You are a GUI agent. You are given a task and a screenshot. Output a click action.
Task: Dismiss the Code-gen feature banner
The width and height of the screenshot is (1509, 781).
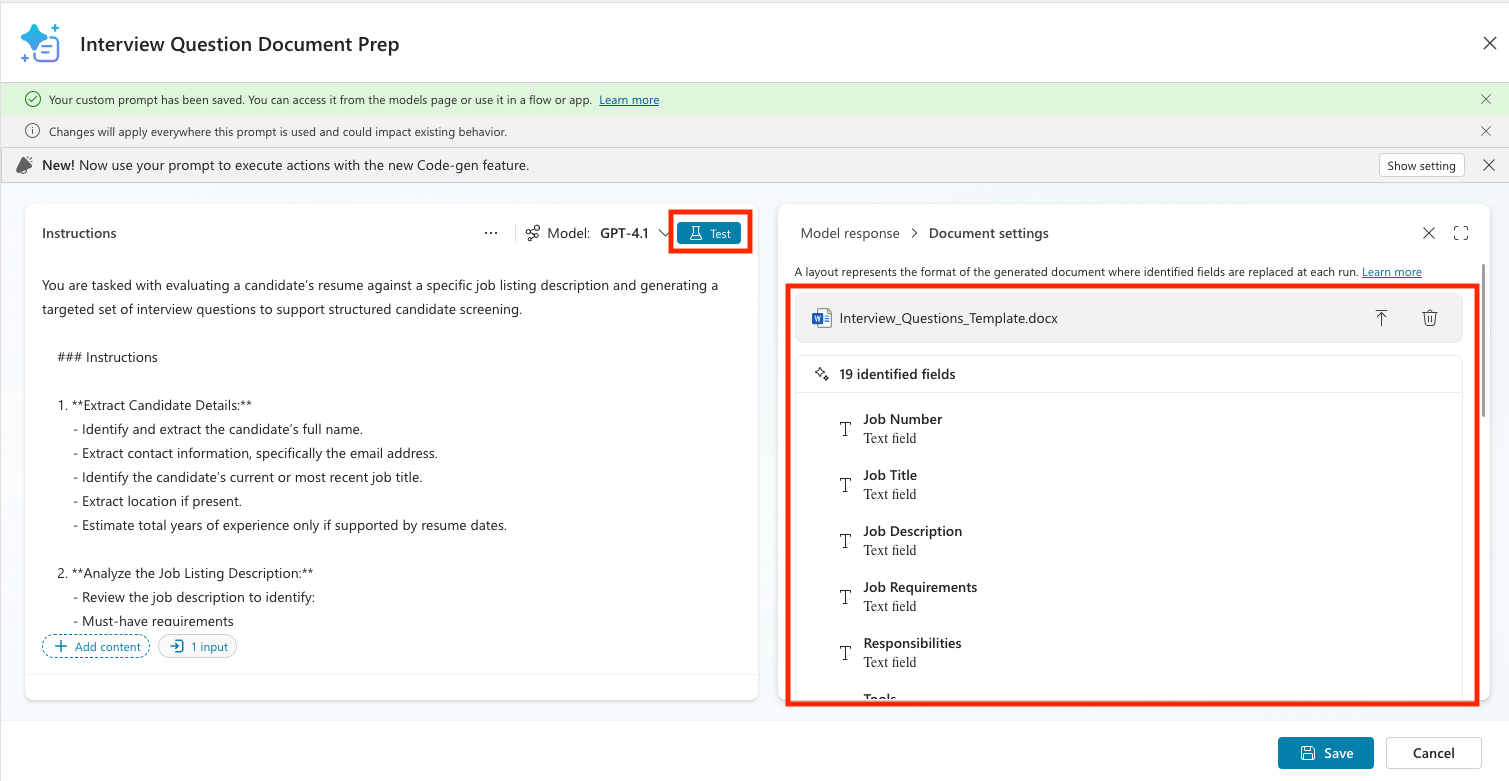click(x=1489, y=165)
